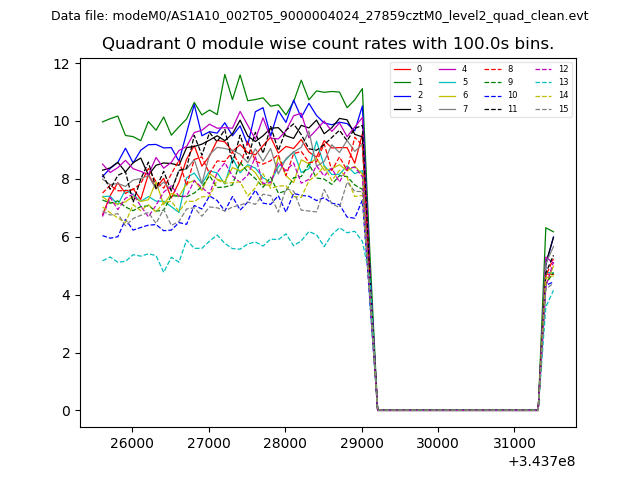Click the magenta solid legend line for module 4

point(448,70)
